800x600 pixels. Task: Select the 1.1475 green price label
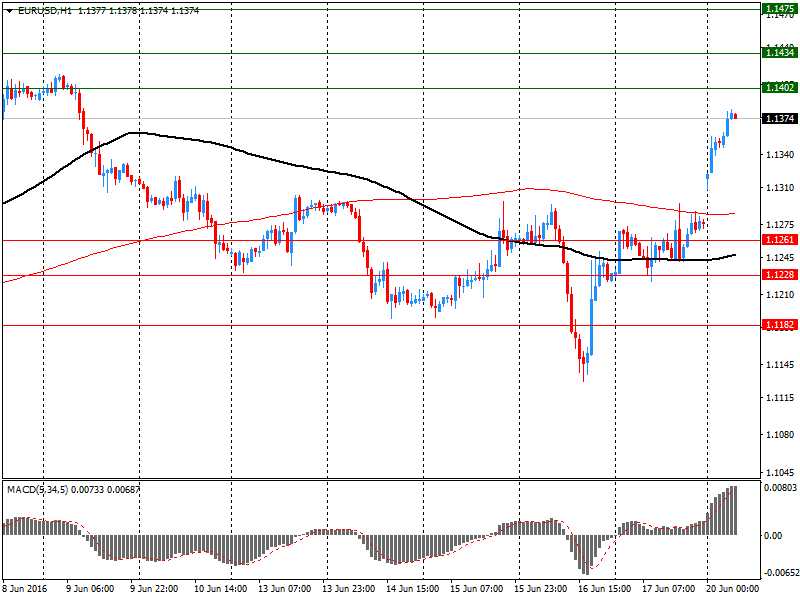coord(780,9)
